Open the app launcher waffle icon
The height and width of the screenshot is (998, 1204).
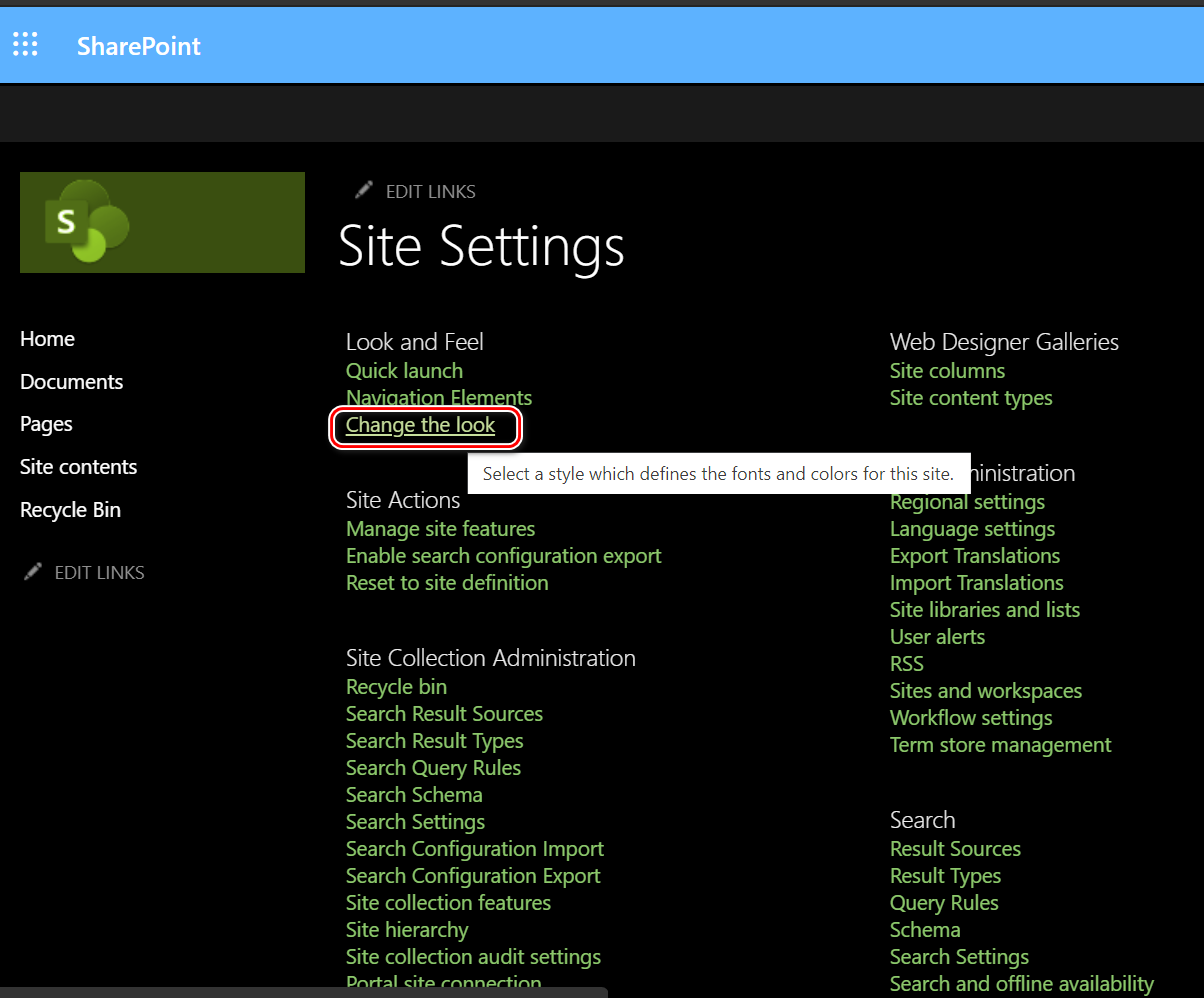25,45
